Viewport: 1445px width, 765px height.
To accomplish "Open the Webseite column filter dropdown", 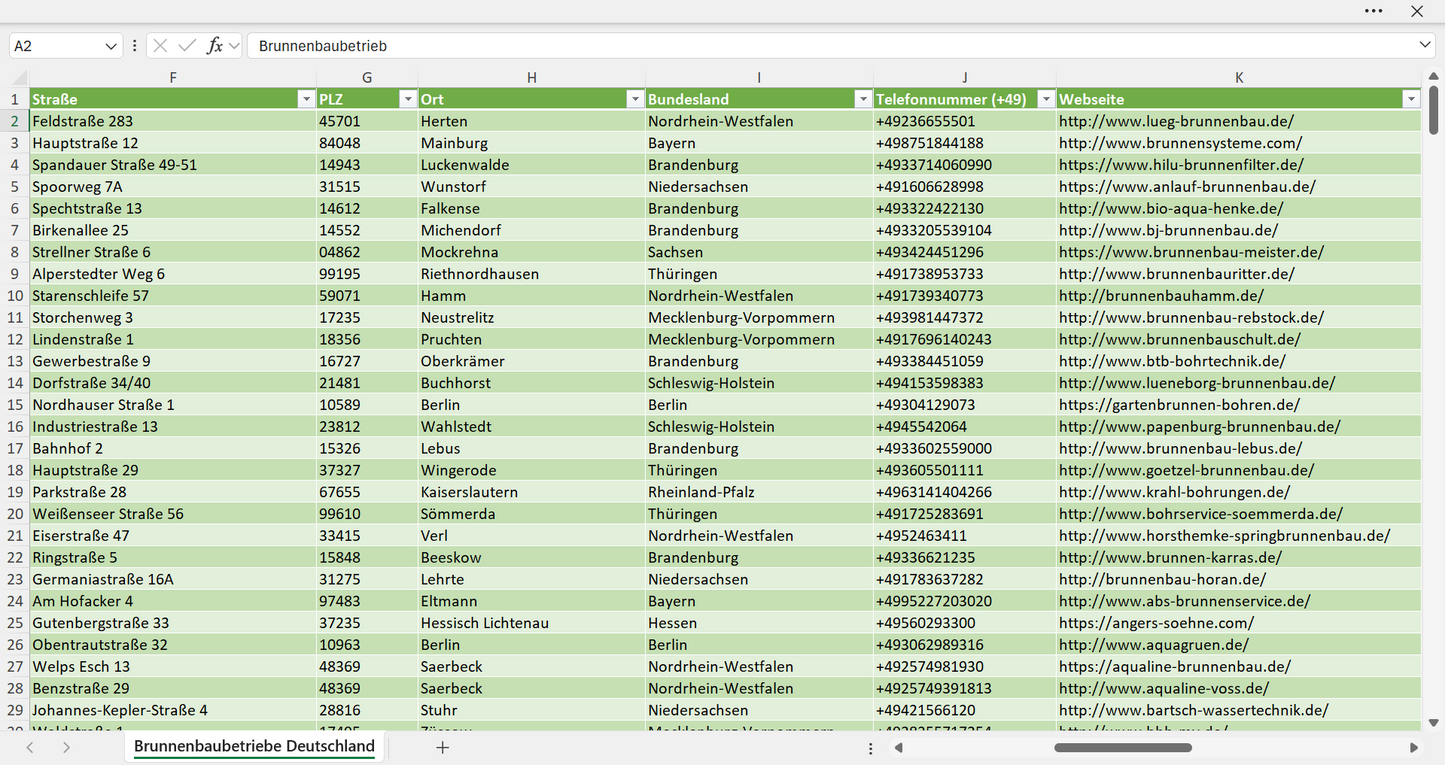I will (x=1411, y=99).
